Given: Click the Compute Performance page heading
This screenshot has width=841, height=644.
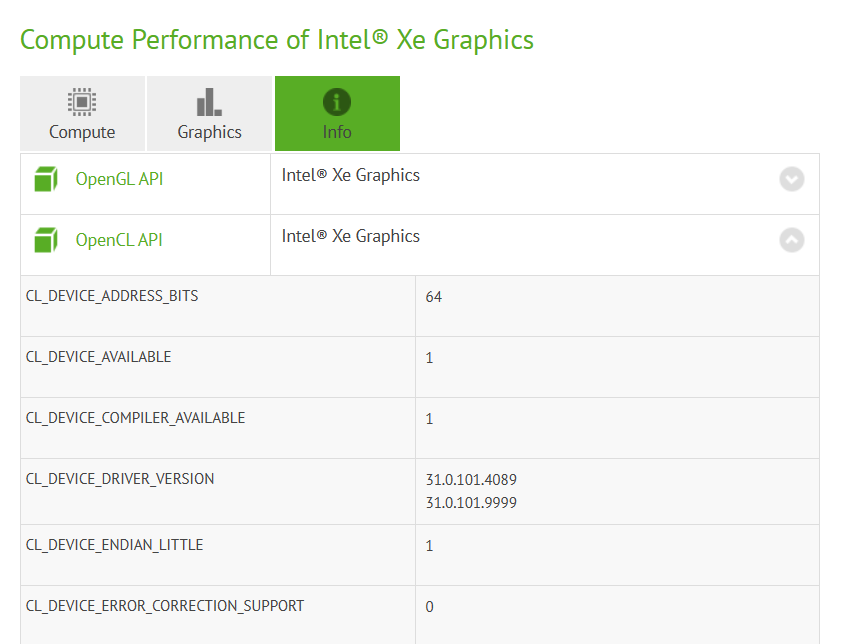Looking at the screenshot, I should click(x=277, y=40).
